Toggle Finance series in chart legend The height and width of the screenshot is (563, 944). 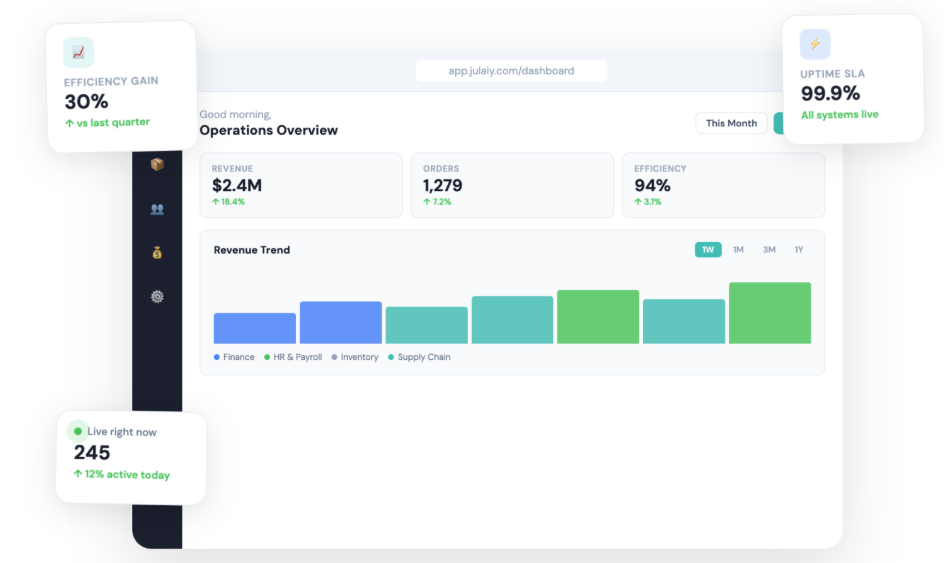pos(234,357)
